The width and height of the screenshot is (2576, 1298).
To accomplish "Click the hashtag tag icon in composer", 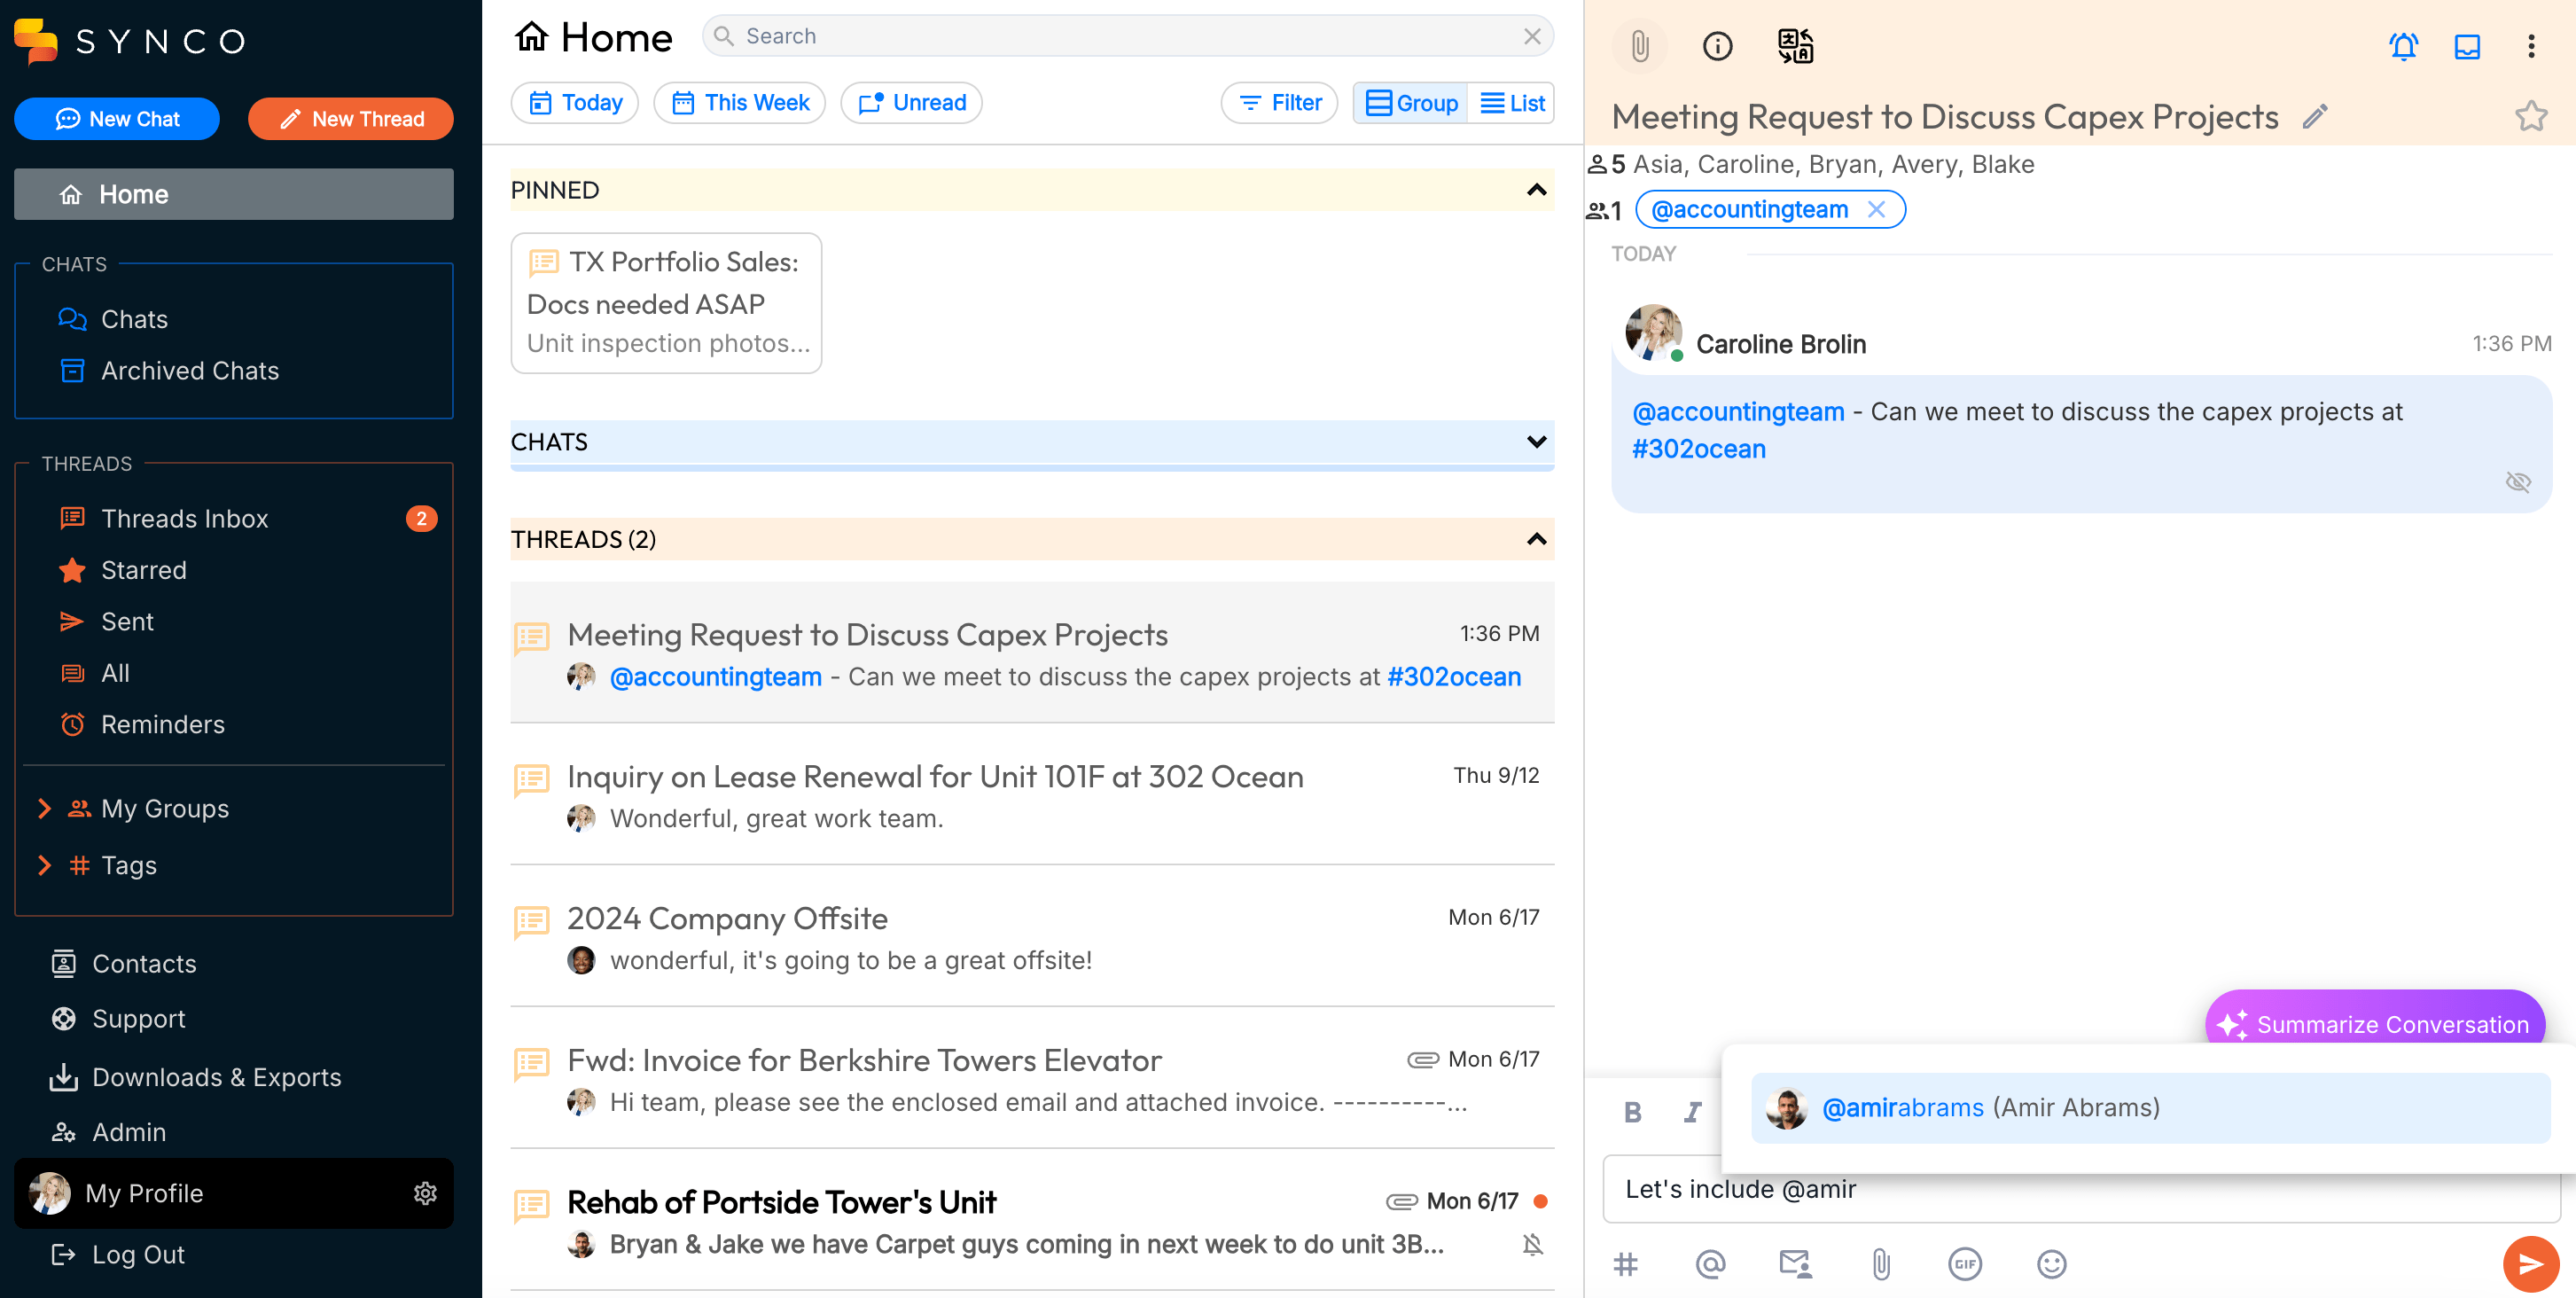I will pos(1626,1264).
